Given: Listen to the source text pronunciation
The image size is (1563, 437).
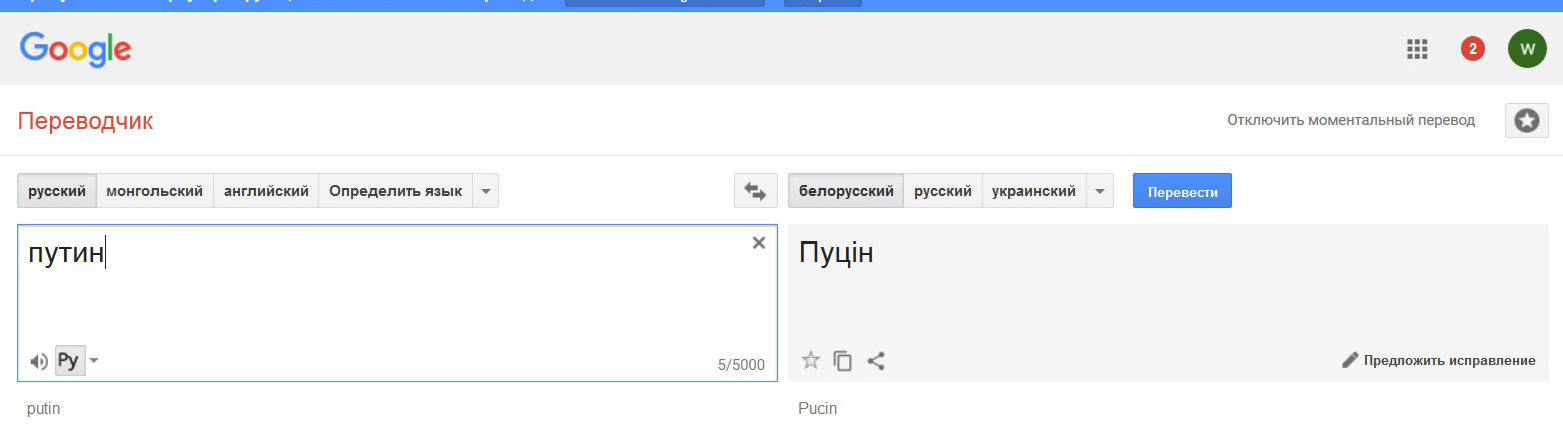Looking at the screenshot, I should click(39, 361).
